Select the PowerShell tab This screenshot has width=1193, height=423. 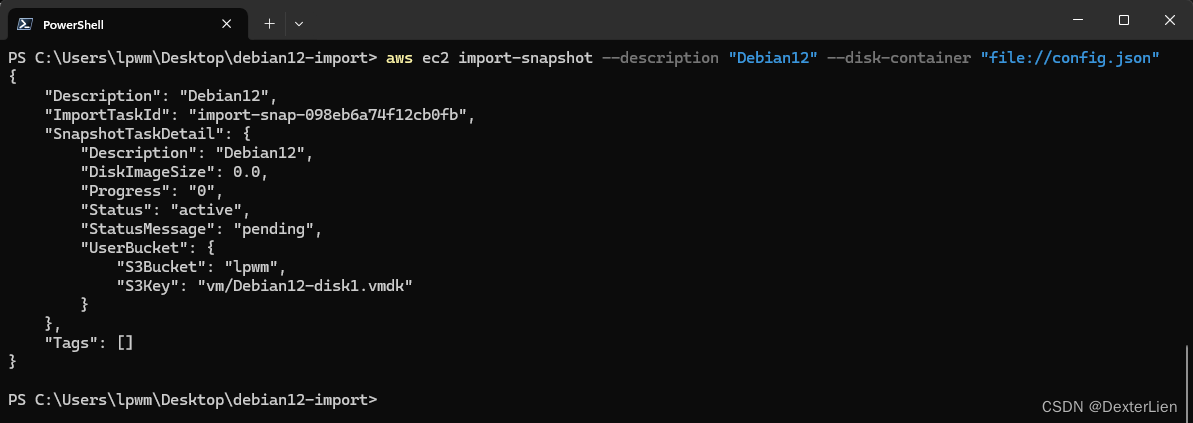(128, 24)
